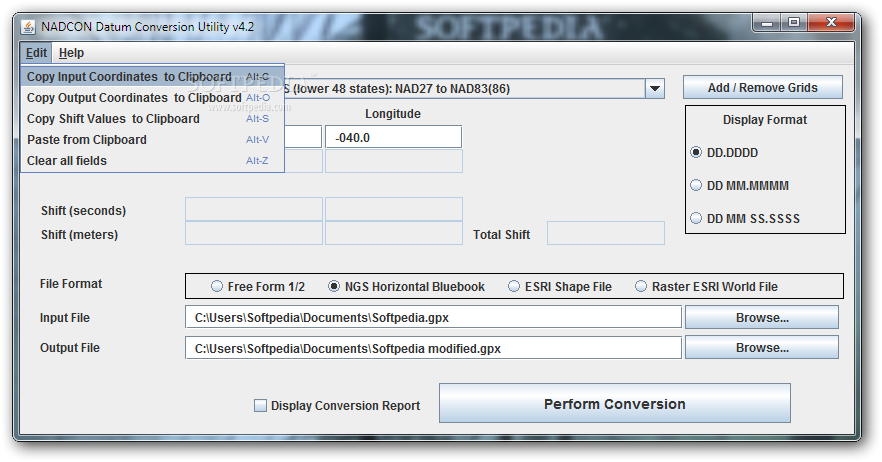Select Clear all fields menu entry
Screen dimensions: 882x462
(x=152, y=160)
